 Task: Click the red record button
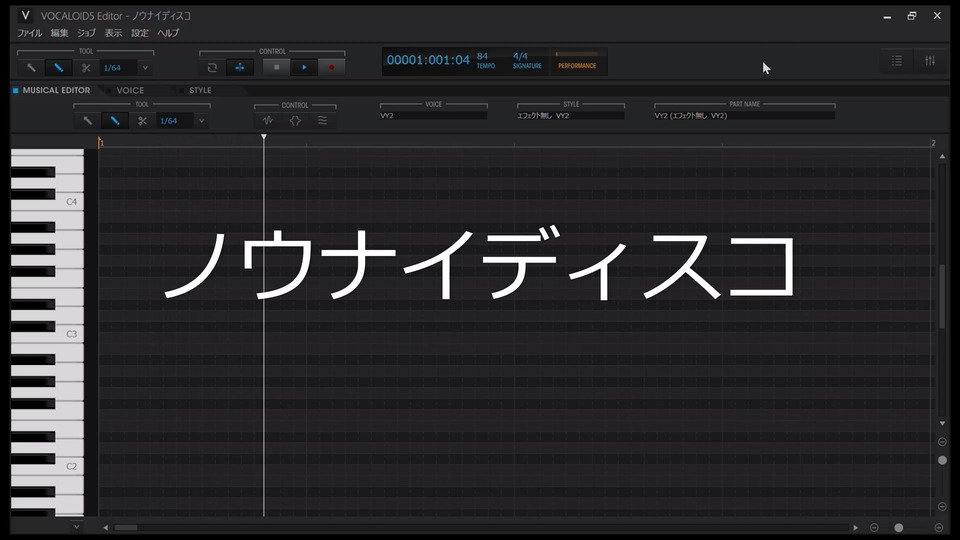[331, 67]
